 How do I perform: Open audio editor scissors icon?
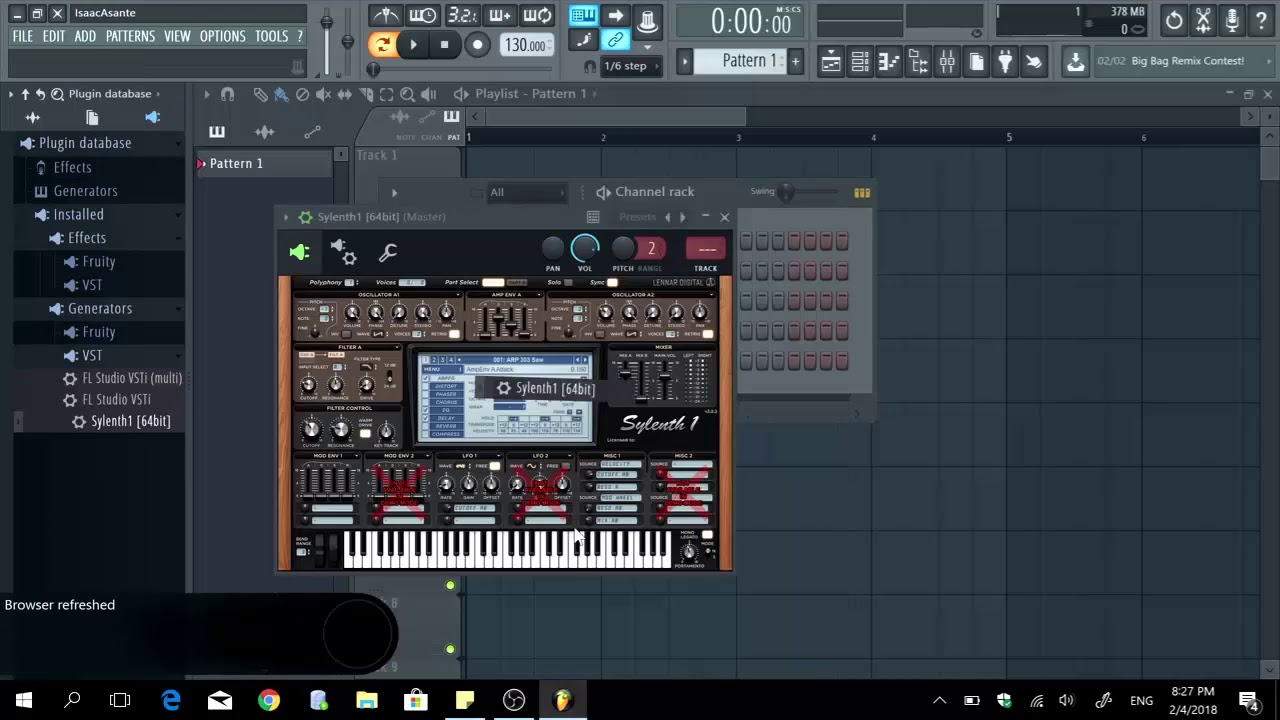tap(1203, 20)
